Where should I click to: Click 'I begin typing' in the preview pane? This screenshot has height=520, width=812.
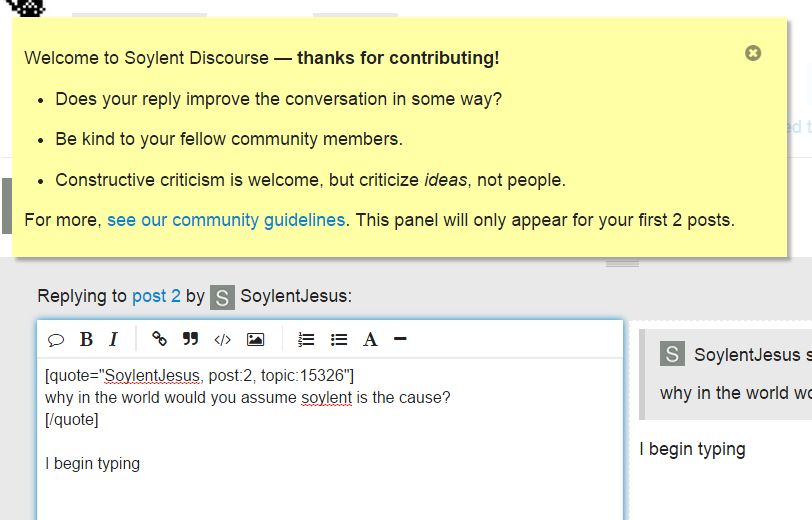coord(692,449)
